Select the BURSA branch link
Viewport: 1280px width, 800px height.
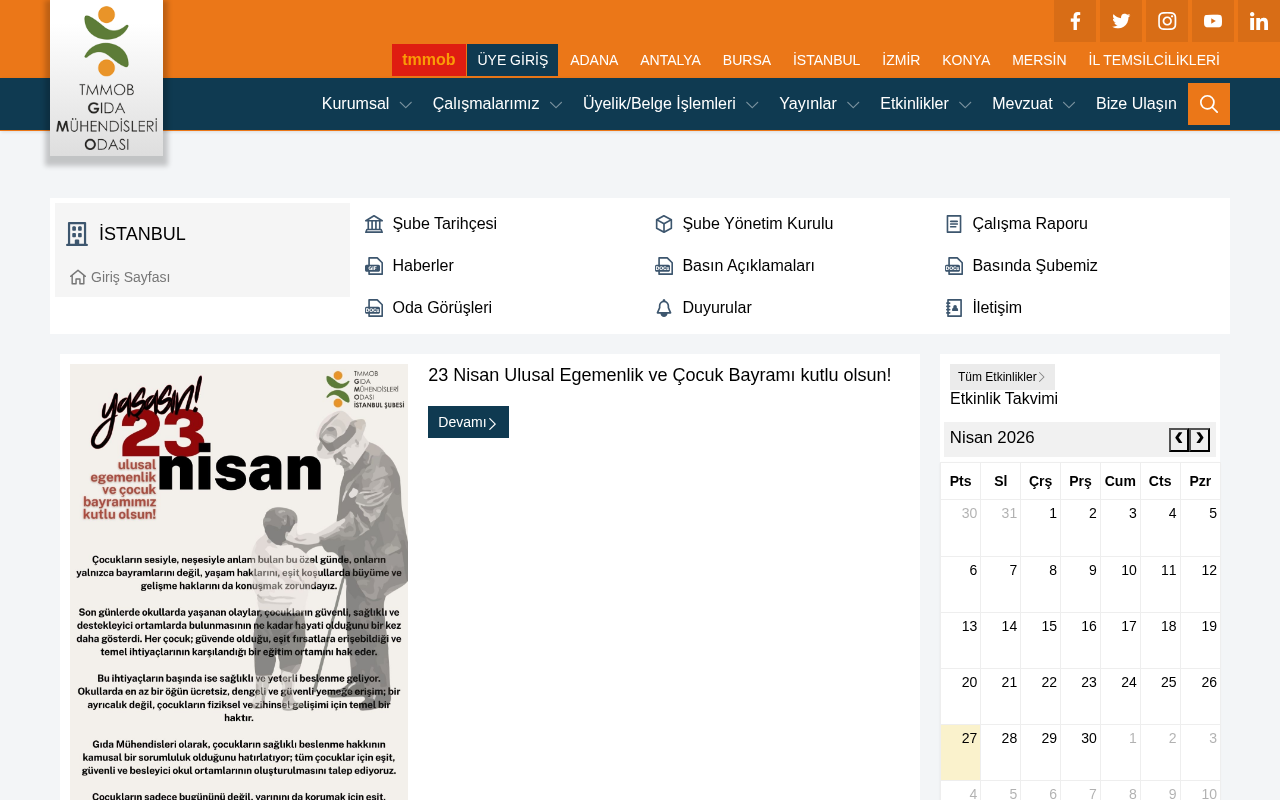(x=747, y=60)
